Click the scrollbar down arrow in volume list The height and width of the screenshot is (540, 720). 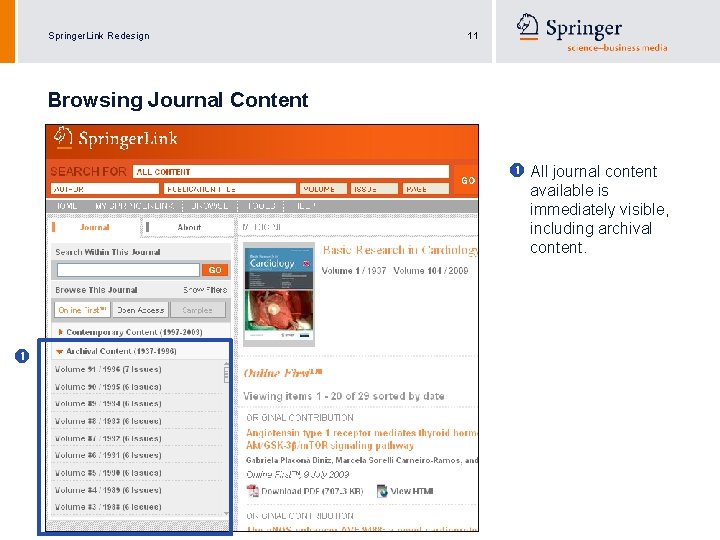click(226, 513)
